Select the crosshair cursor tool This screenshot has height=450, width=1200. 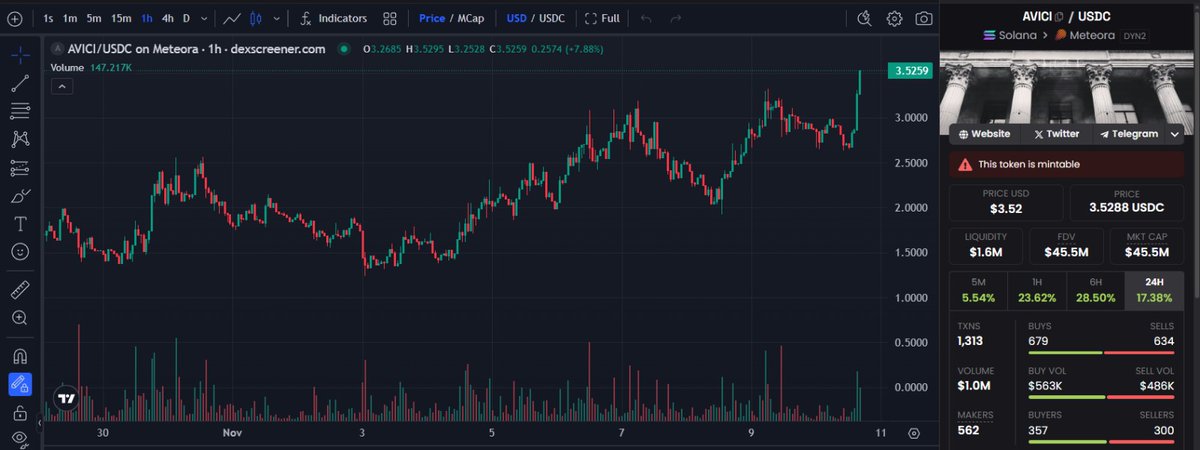[19, 55]
